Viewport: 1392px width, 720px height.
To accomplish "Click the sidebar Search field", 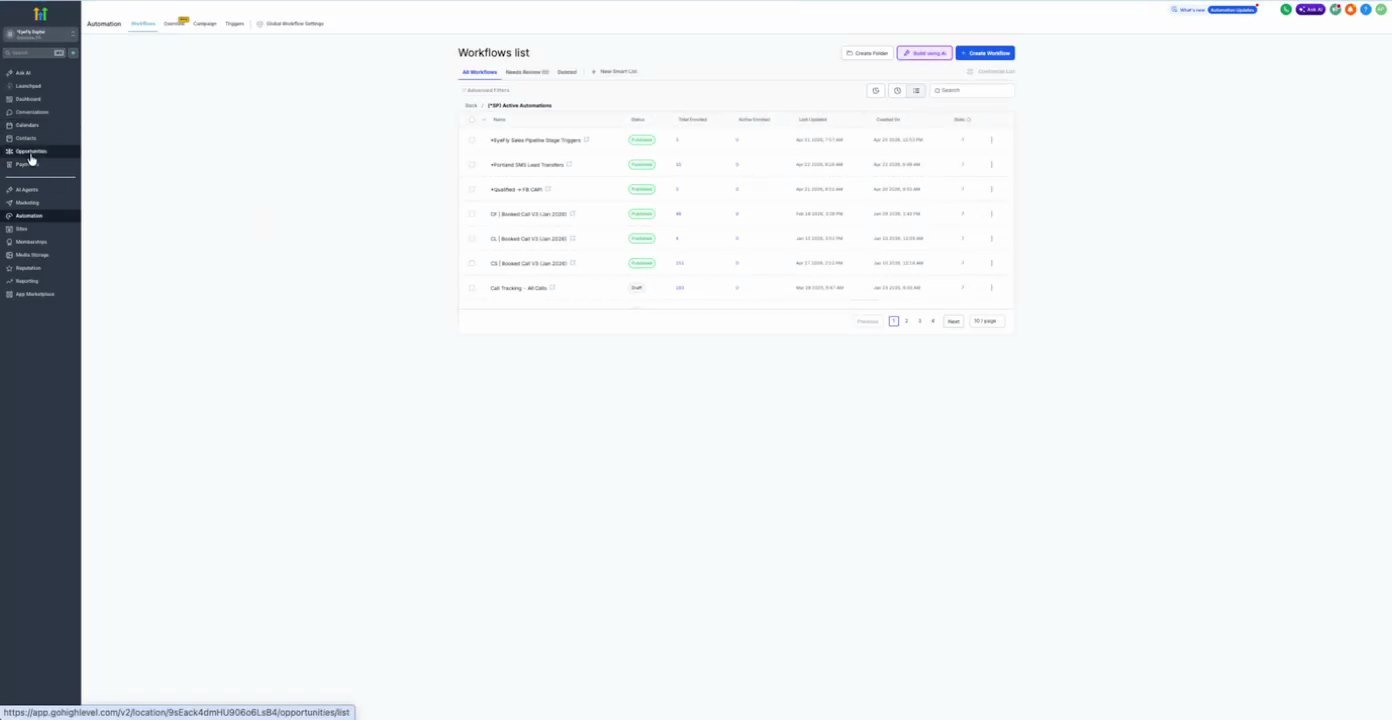I will (35, 53).
